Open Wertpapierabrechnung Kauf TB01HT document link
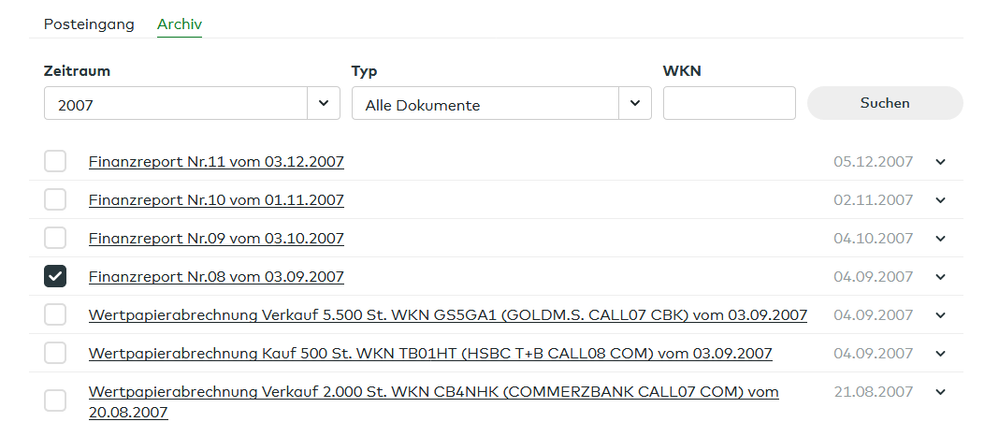Screen dimensions: 999x424 click(430, 354)
